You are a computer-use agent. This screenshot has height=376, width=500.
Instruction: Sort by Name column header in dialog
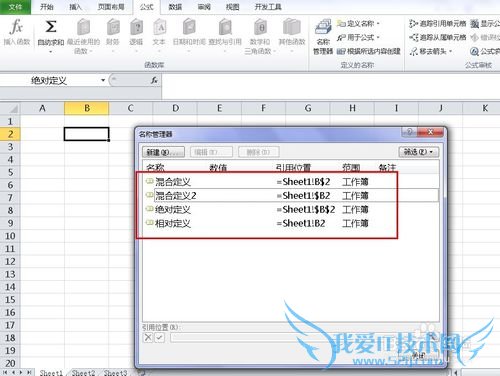156,167
